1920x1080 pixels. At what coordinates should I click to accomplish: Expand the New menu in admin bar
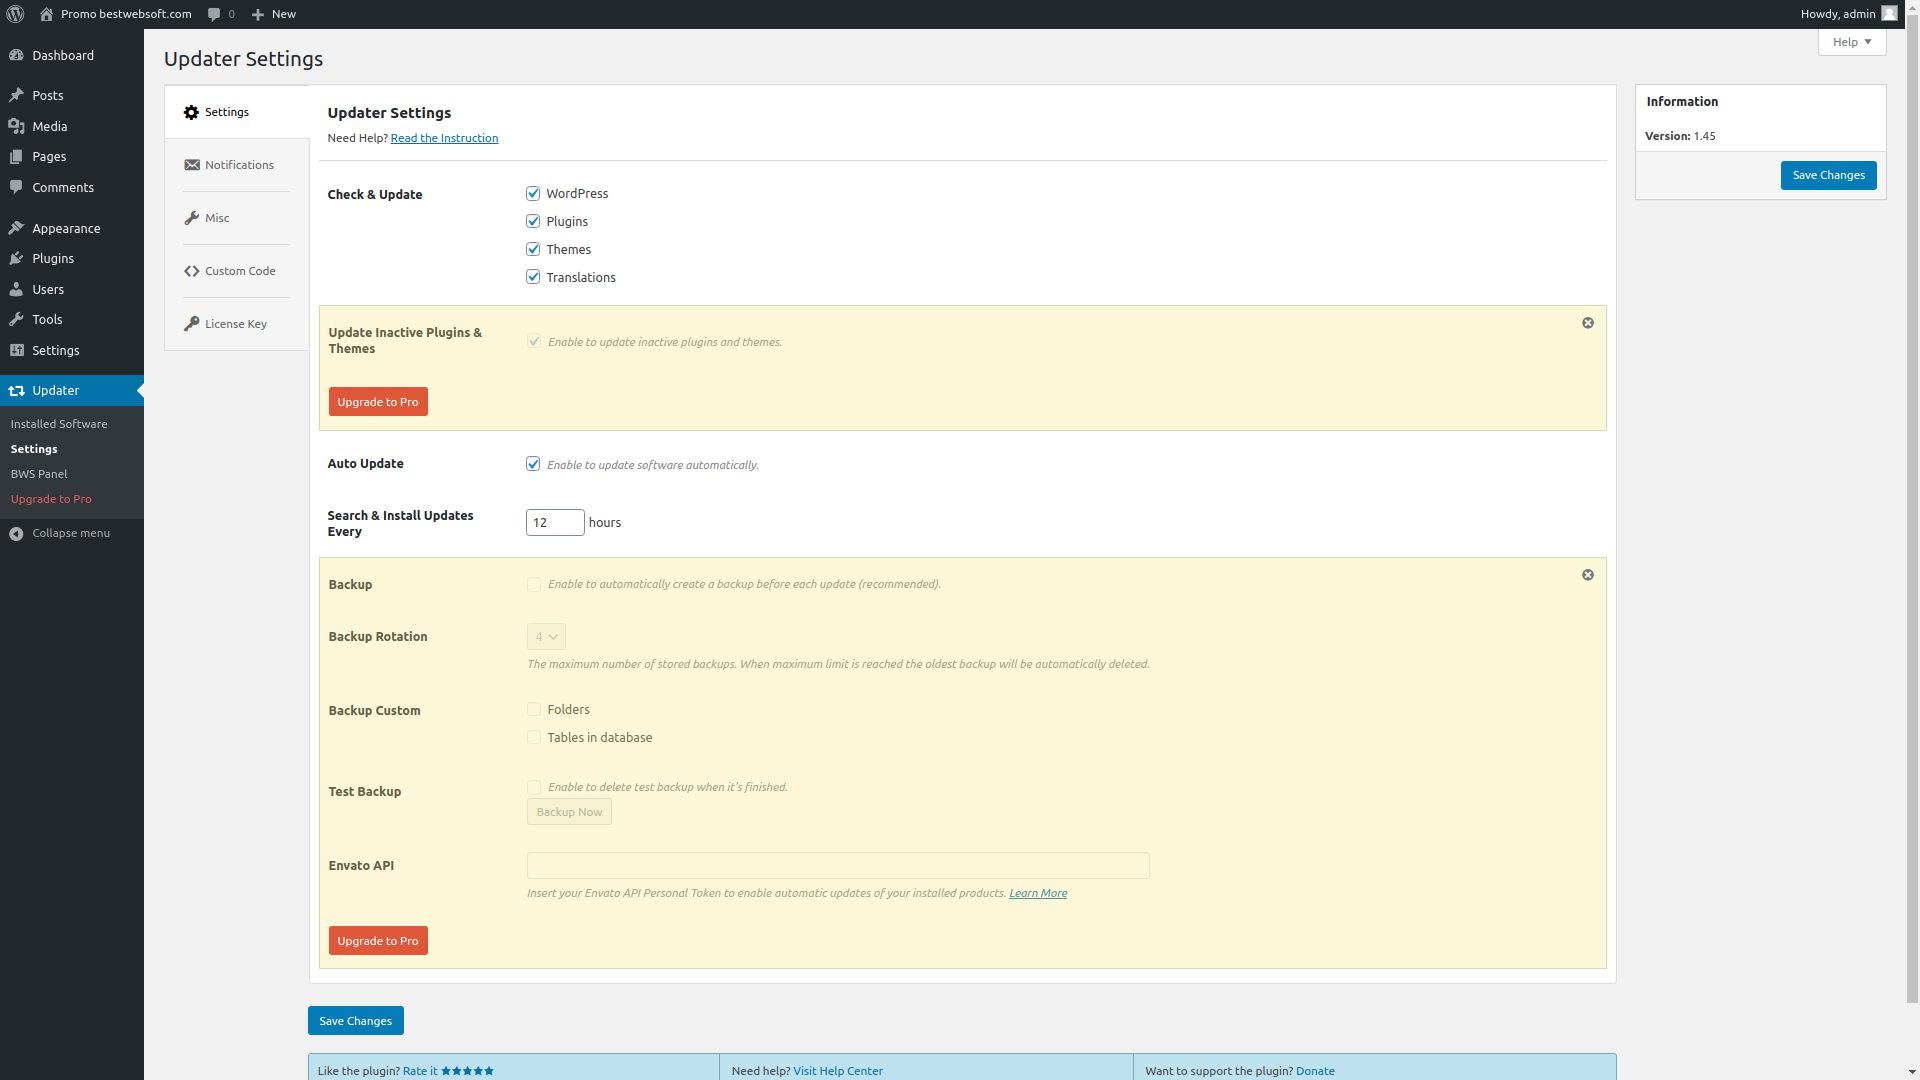click(x=272, y=14)
